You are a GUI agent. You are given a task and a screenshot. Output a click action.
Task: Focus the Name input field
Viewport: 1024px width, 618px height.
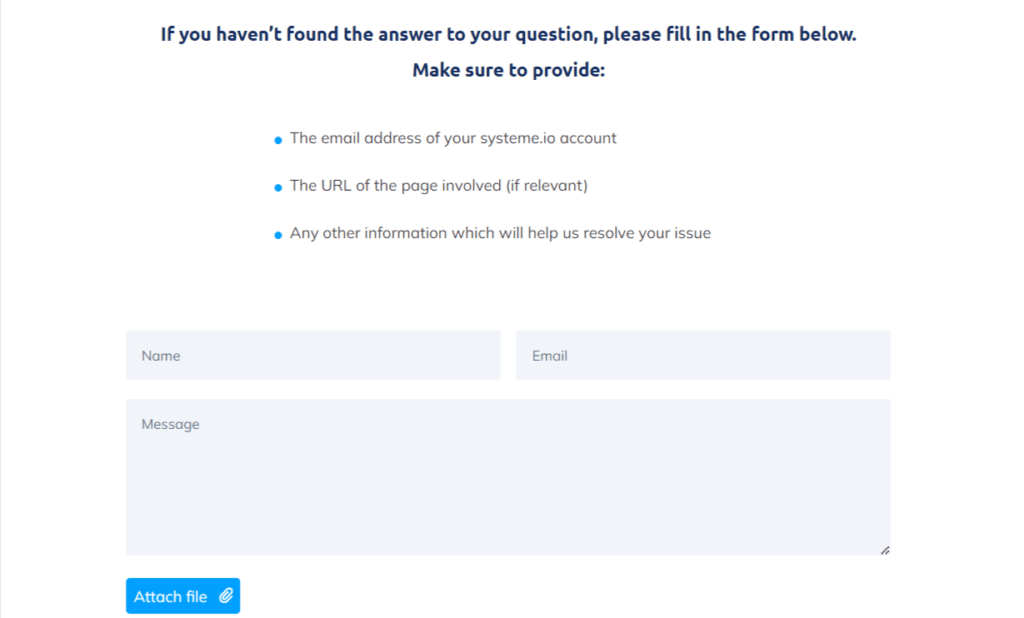tap(313, 355)
